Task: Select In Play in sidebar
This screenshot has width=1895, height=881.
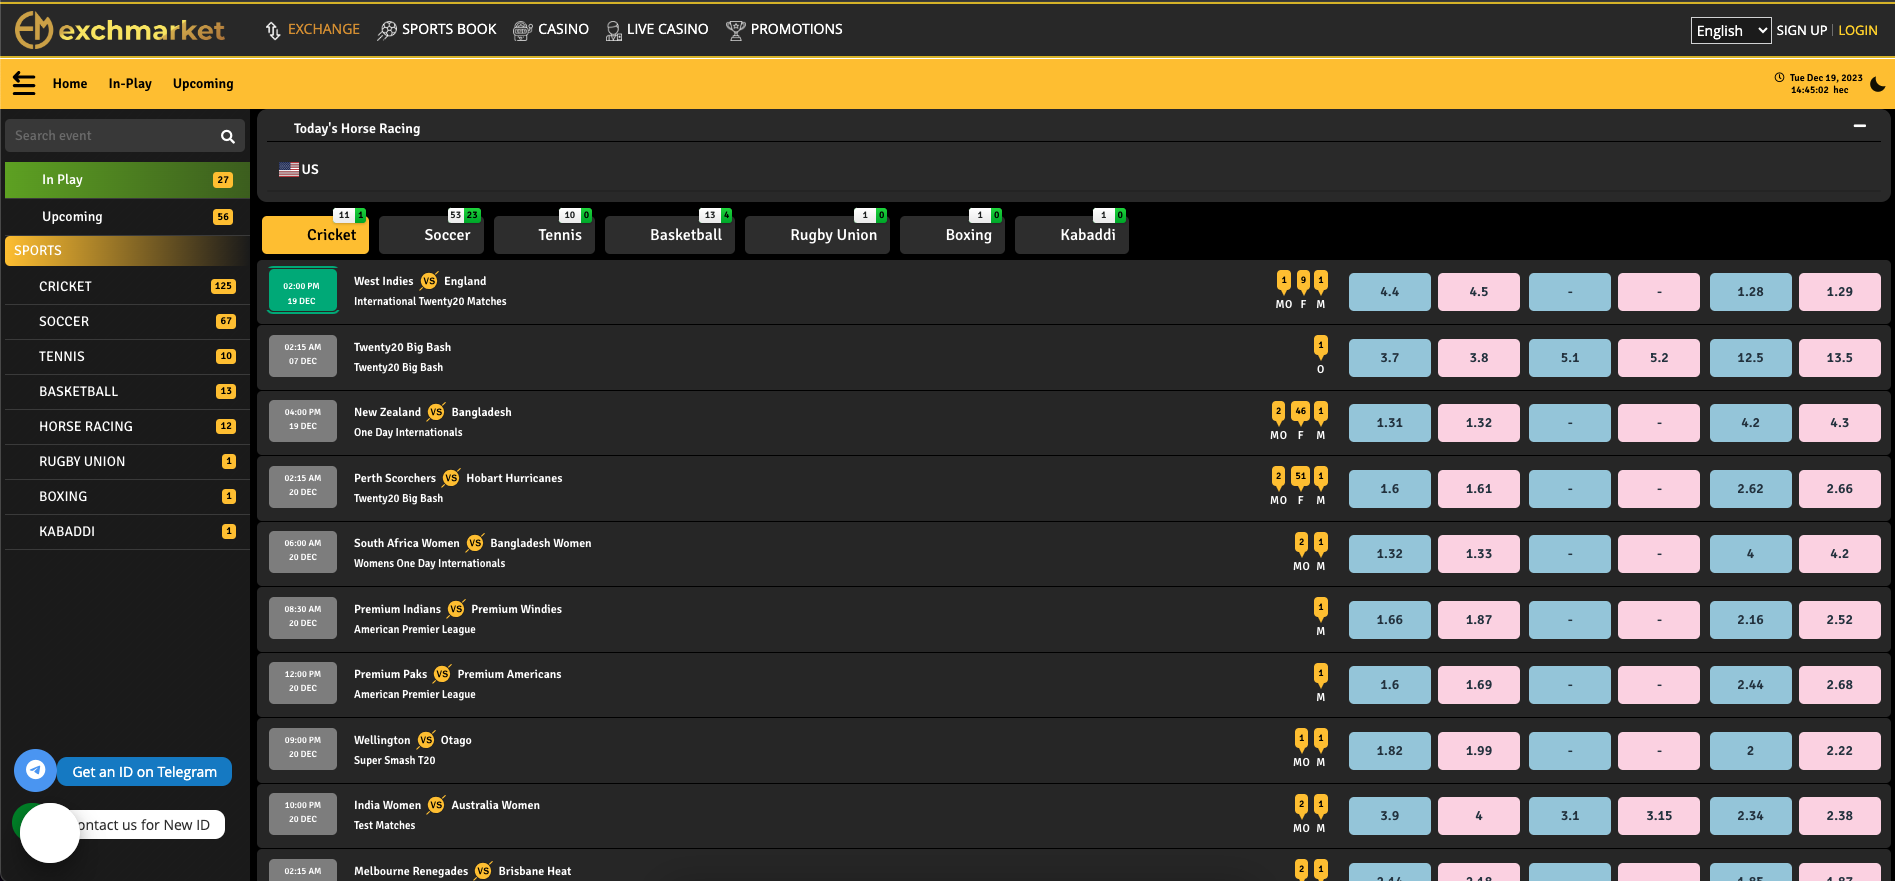Action: 126,180
